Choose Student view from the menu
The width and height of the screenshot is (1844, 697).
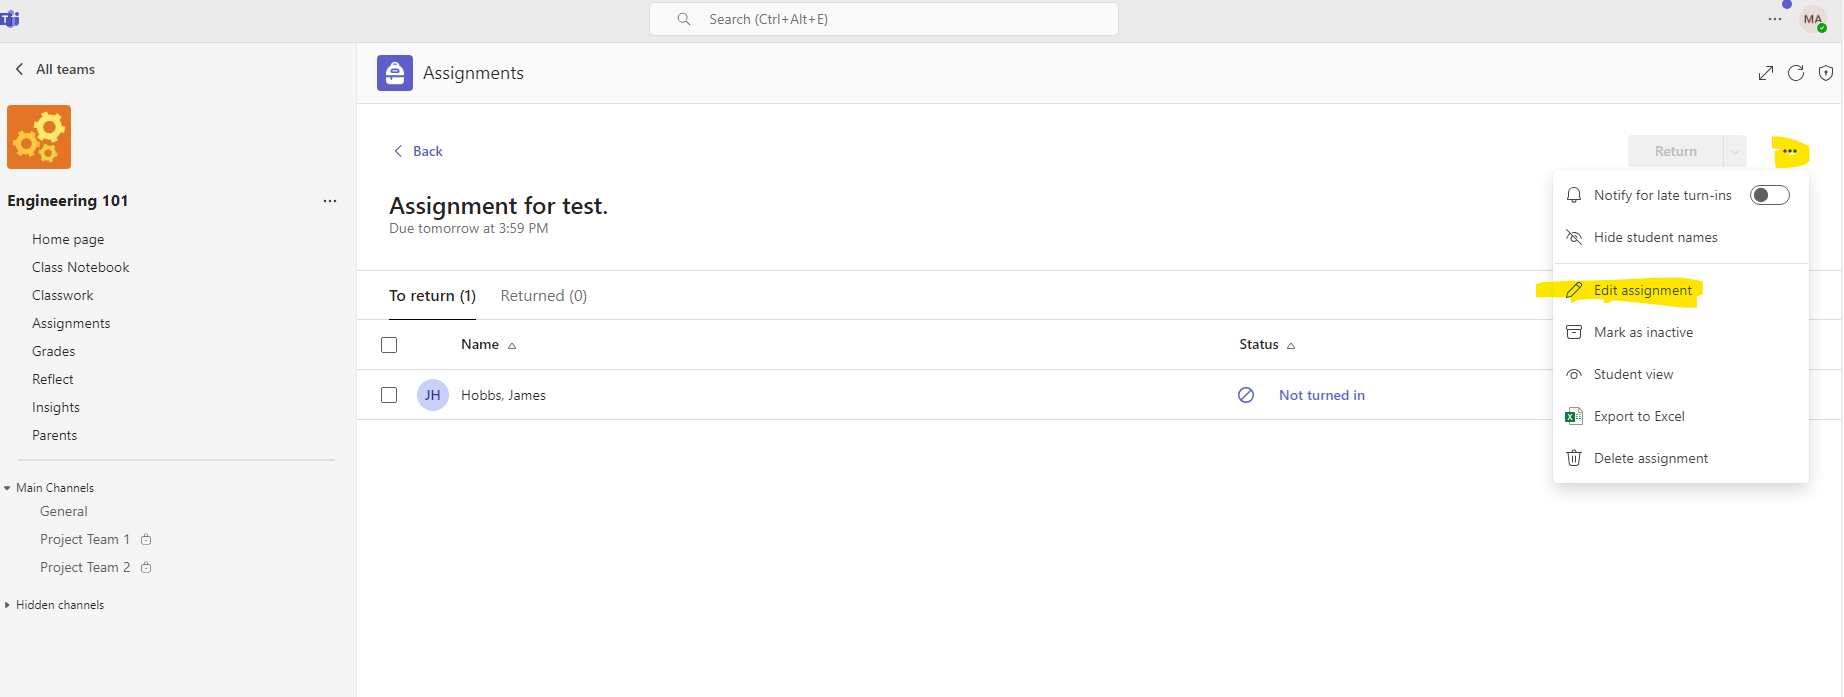pyautogui.click(x=1680, y=374)
